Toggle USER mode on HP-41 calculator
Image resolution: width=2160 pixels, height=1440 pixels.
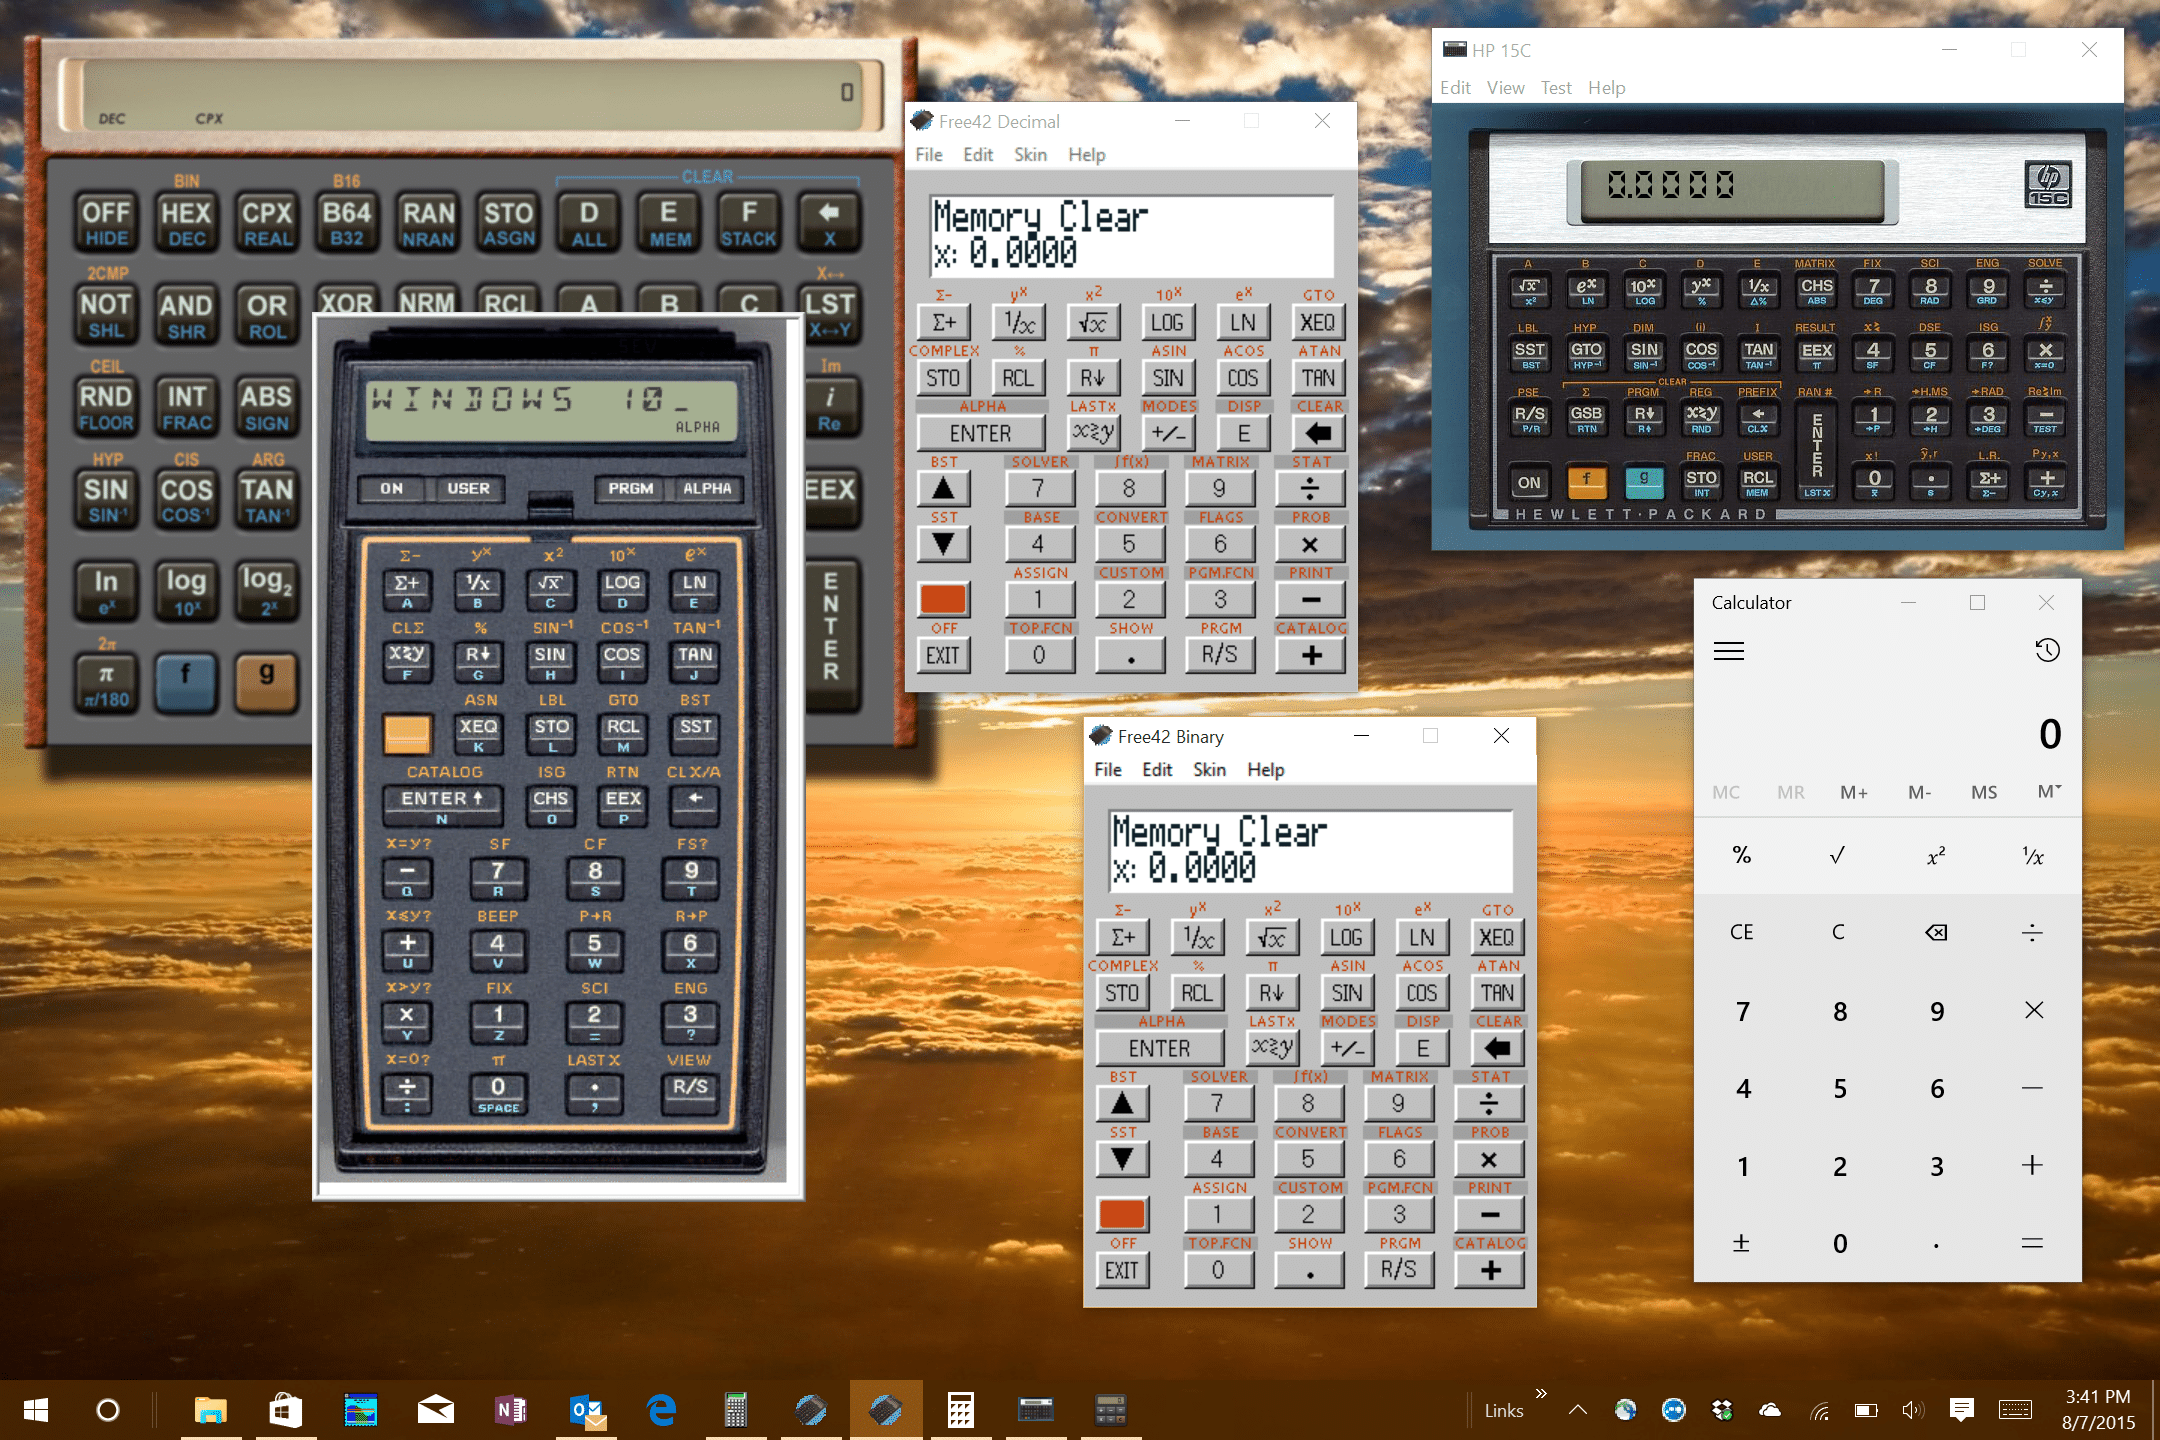point(468,488)
